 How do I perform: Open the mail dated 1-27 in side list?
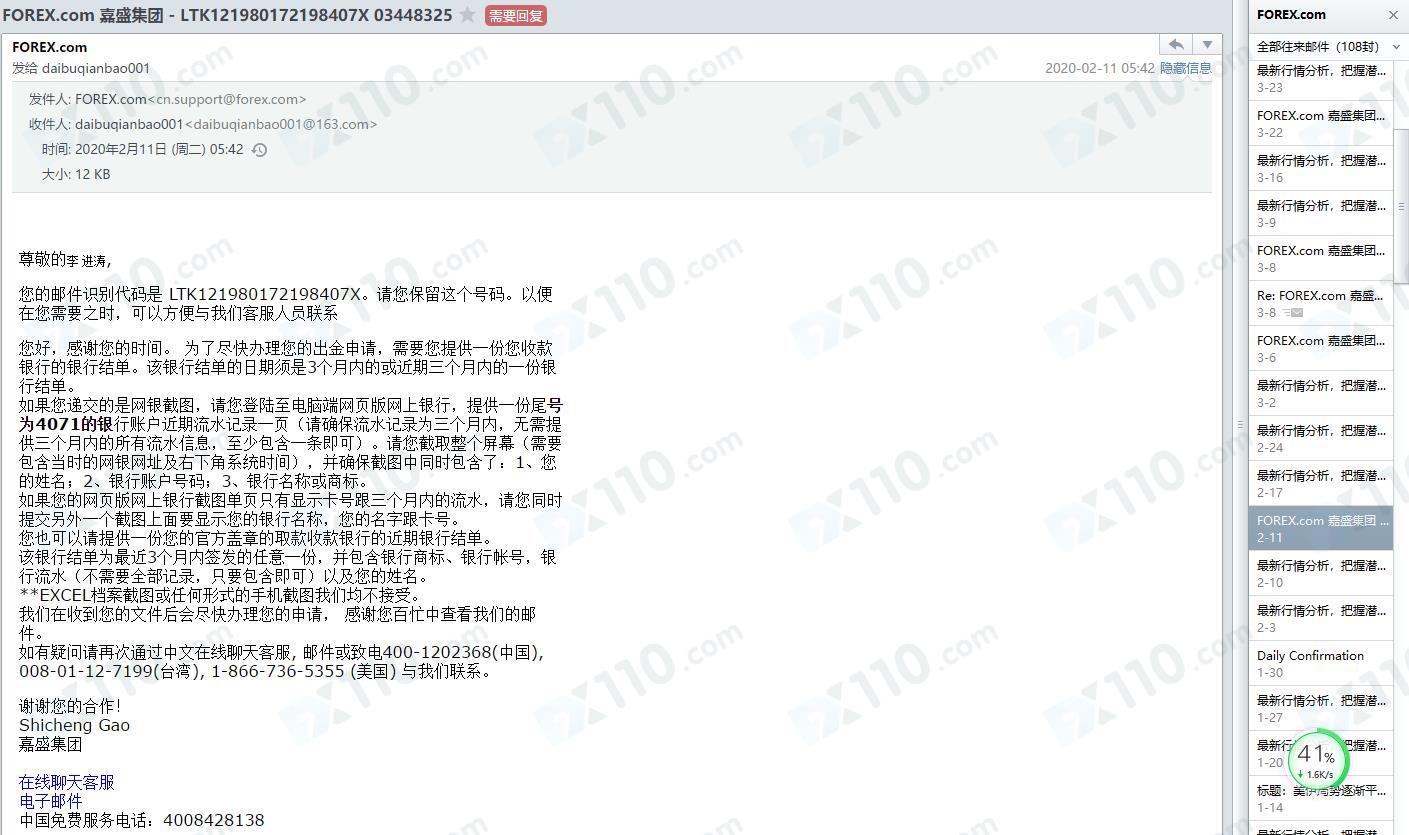click(1321, 708)
